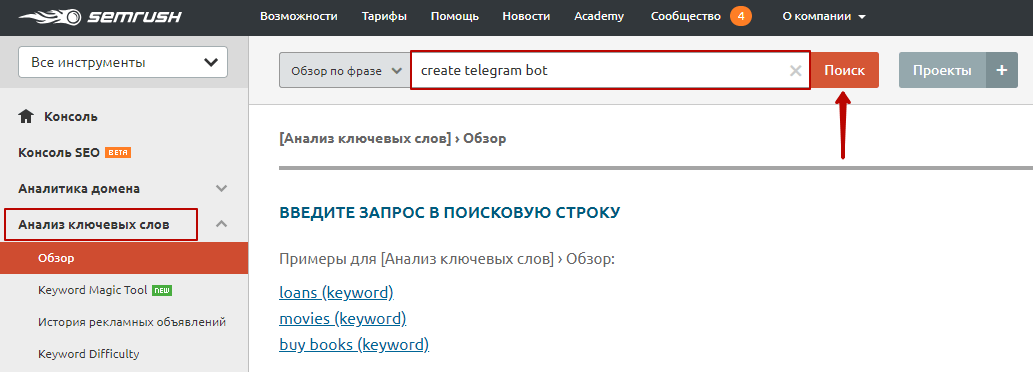1033x372 pixels.
Task: Open the movies (keyword) example link
Action: click(x=343, y=319)
